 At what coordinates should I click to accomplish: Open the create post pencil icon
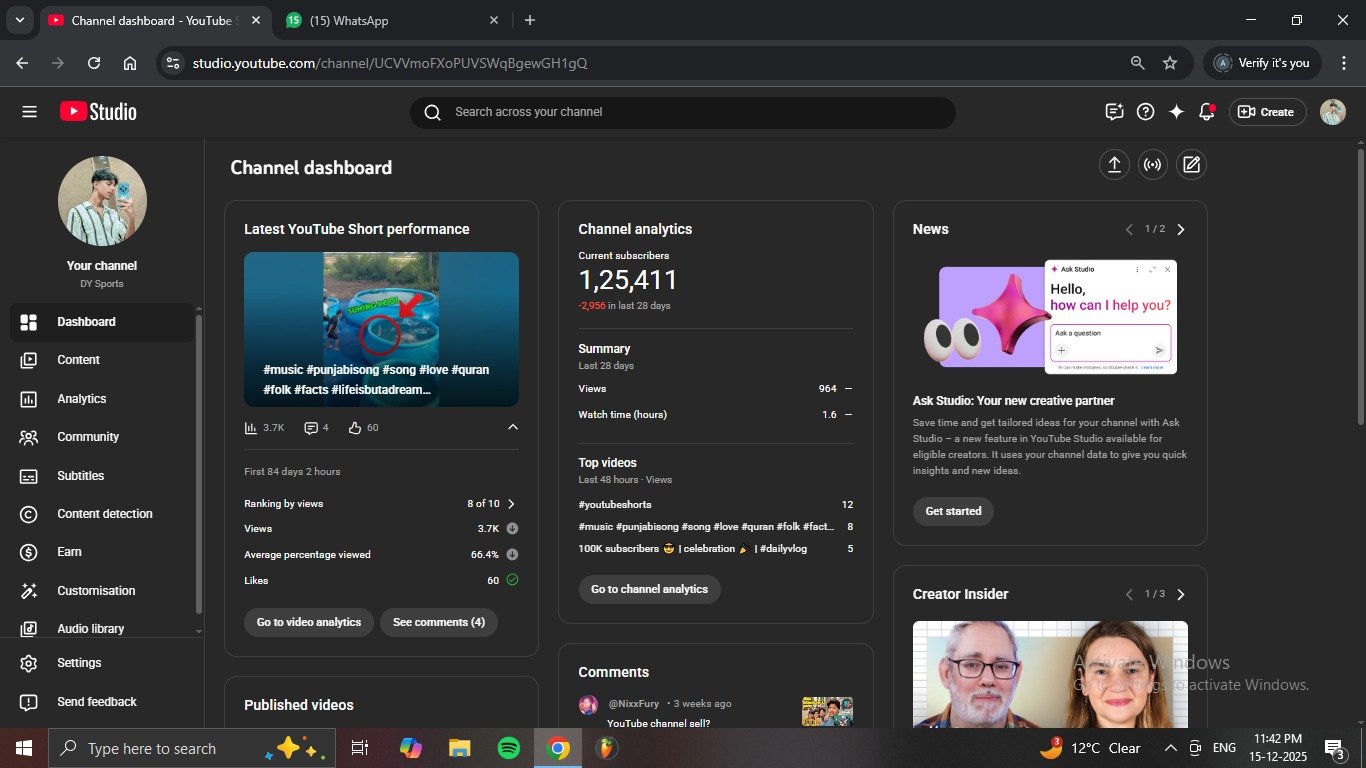click(x=1191, y=165)
